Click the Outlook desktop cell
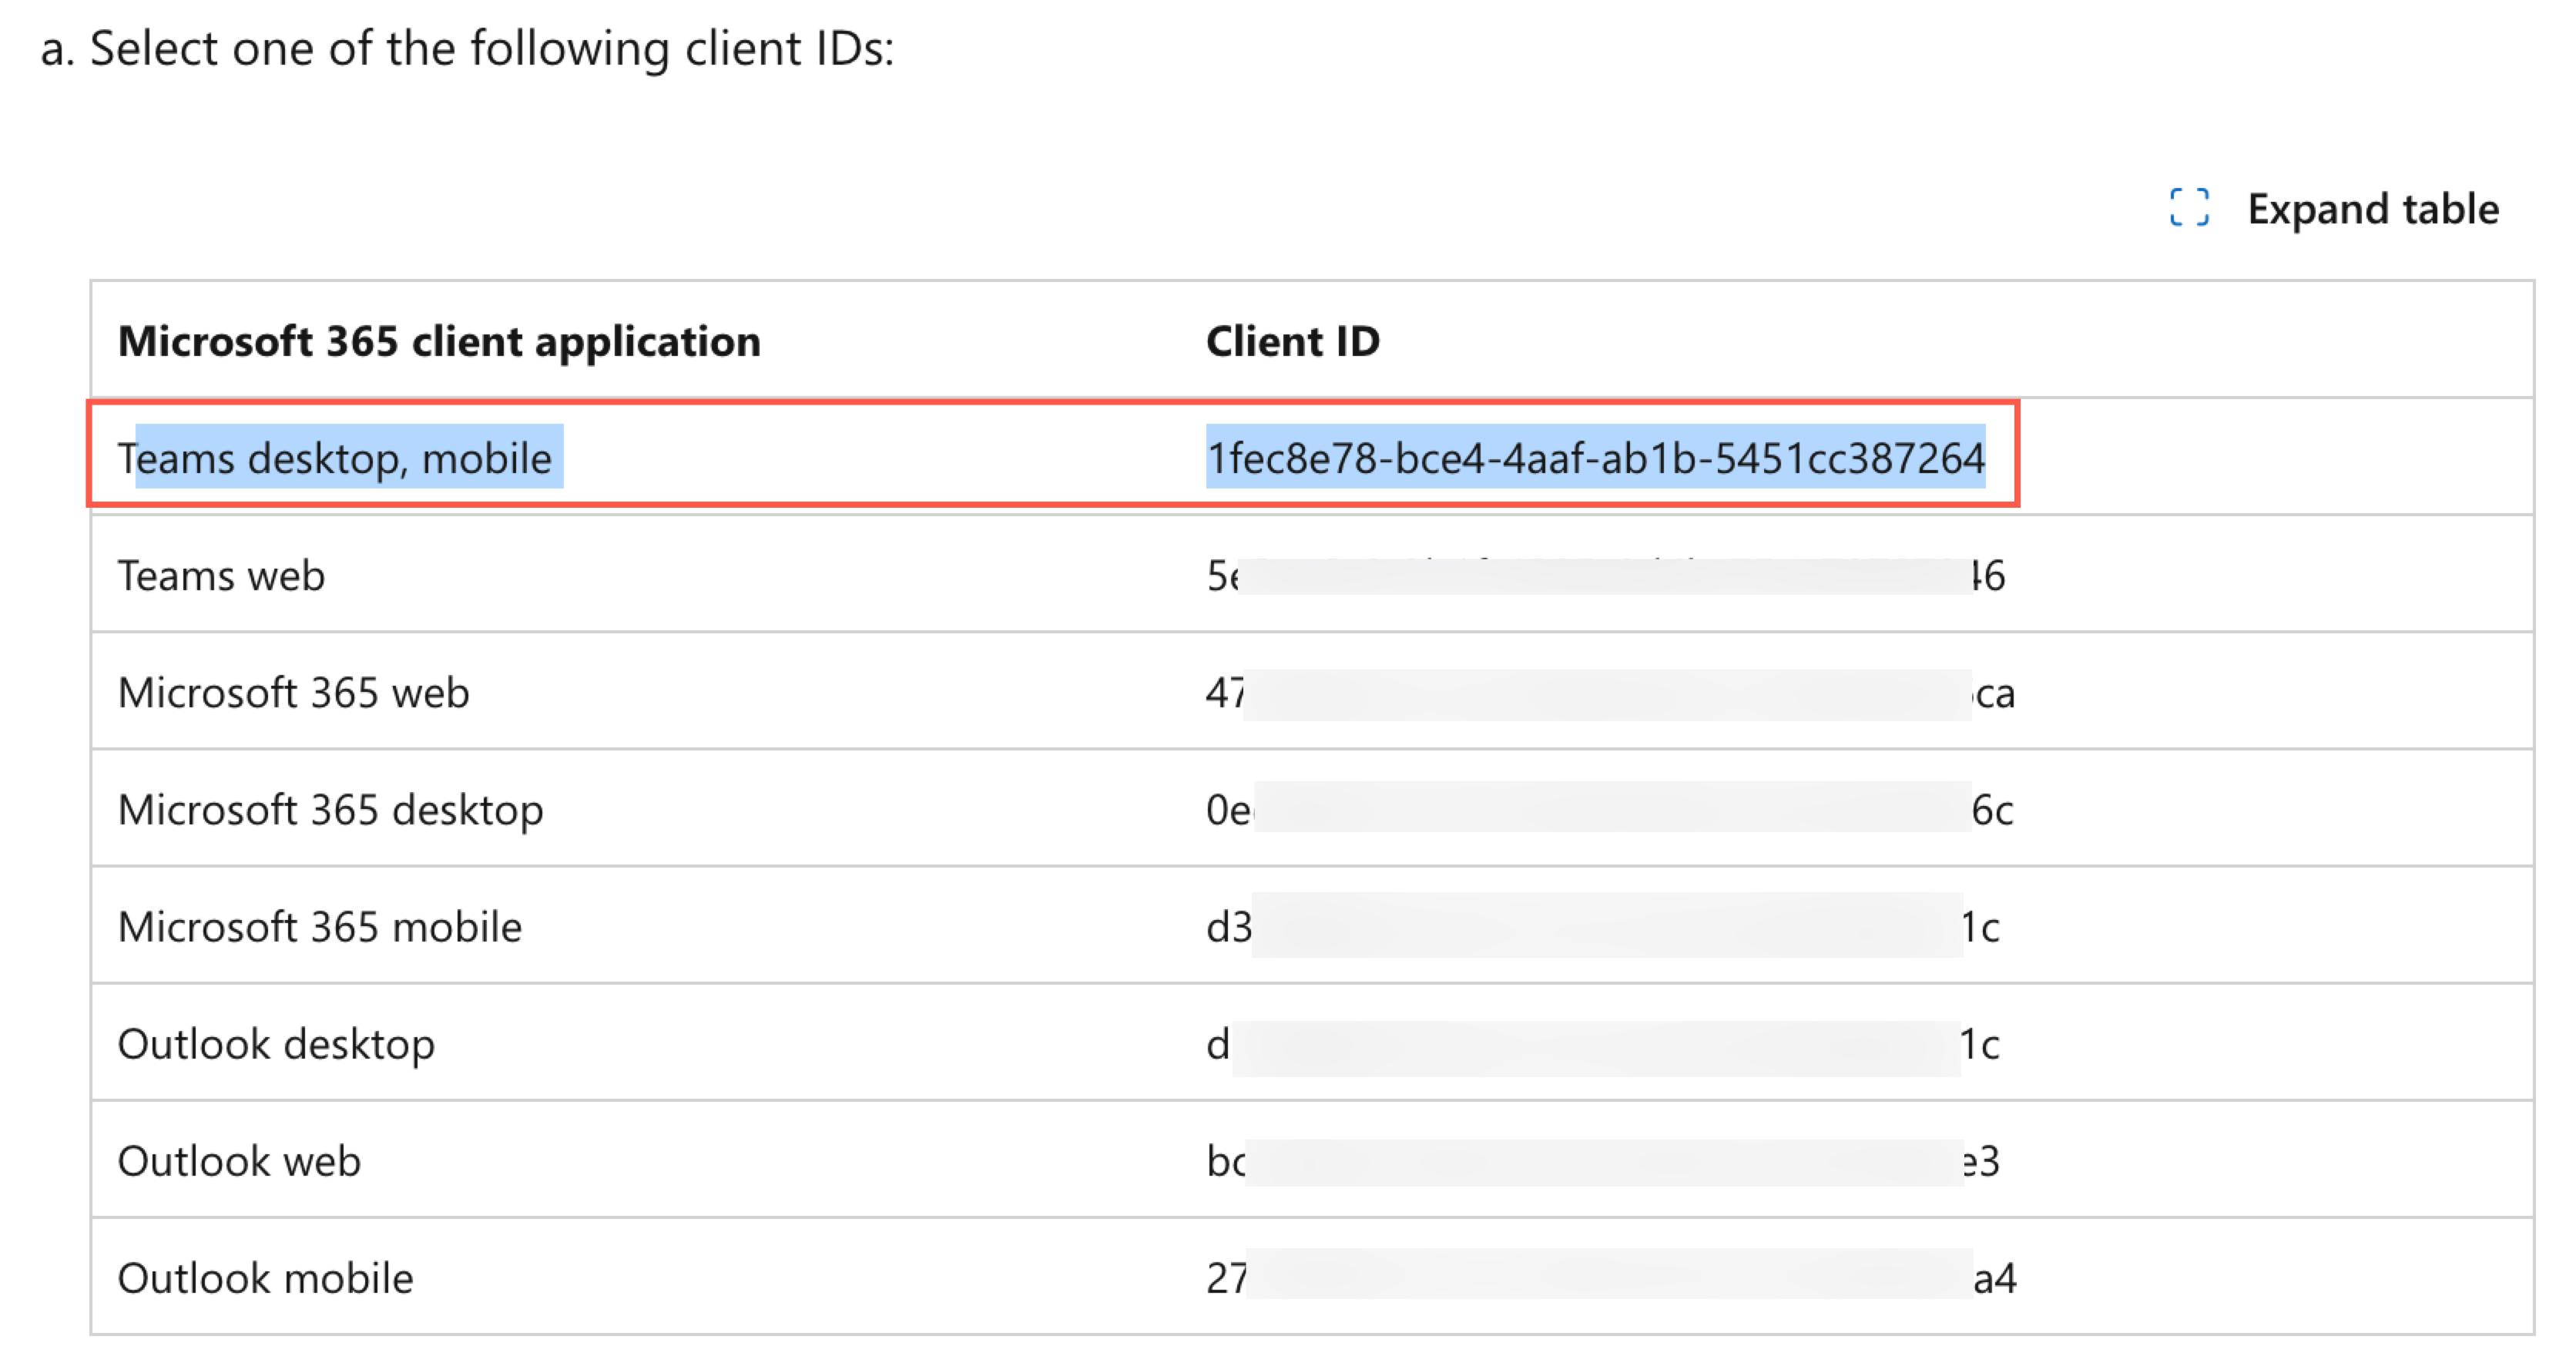Viewport: 2576px width, 1353px height. pos(276,1043)
